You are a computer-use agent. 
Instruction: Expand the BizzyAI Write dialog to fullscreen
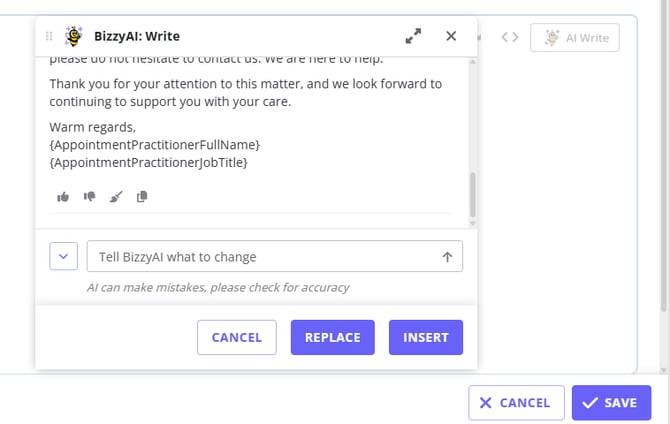coord(413,36)
